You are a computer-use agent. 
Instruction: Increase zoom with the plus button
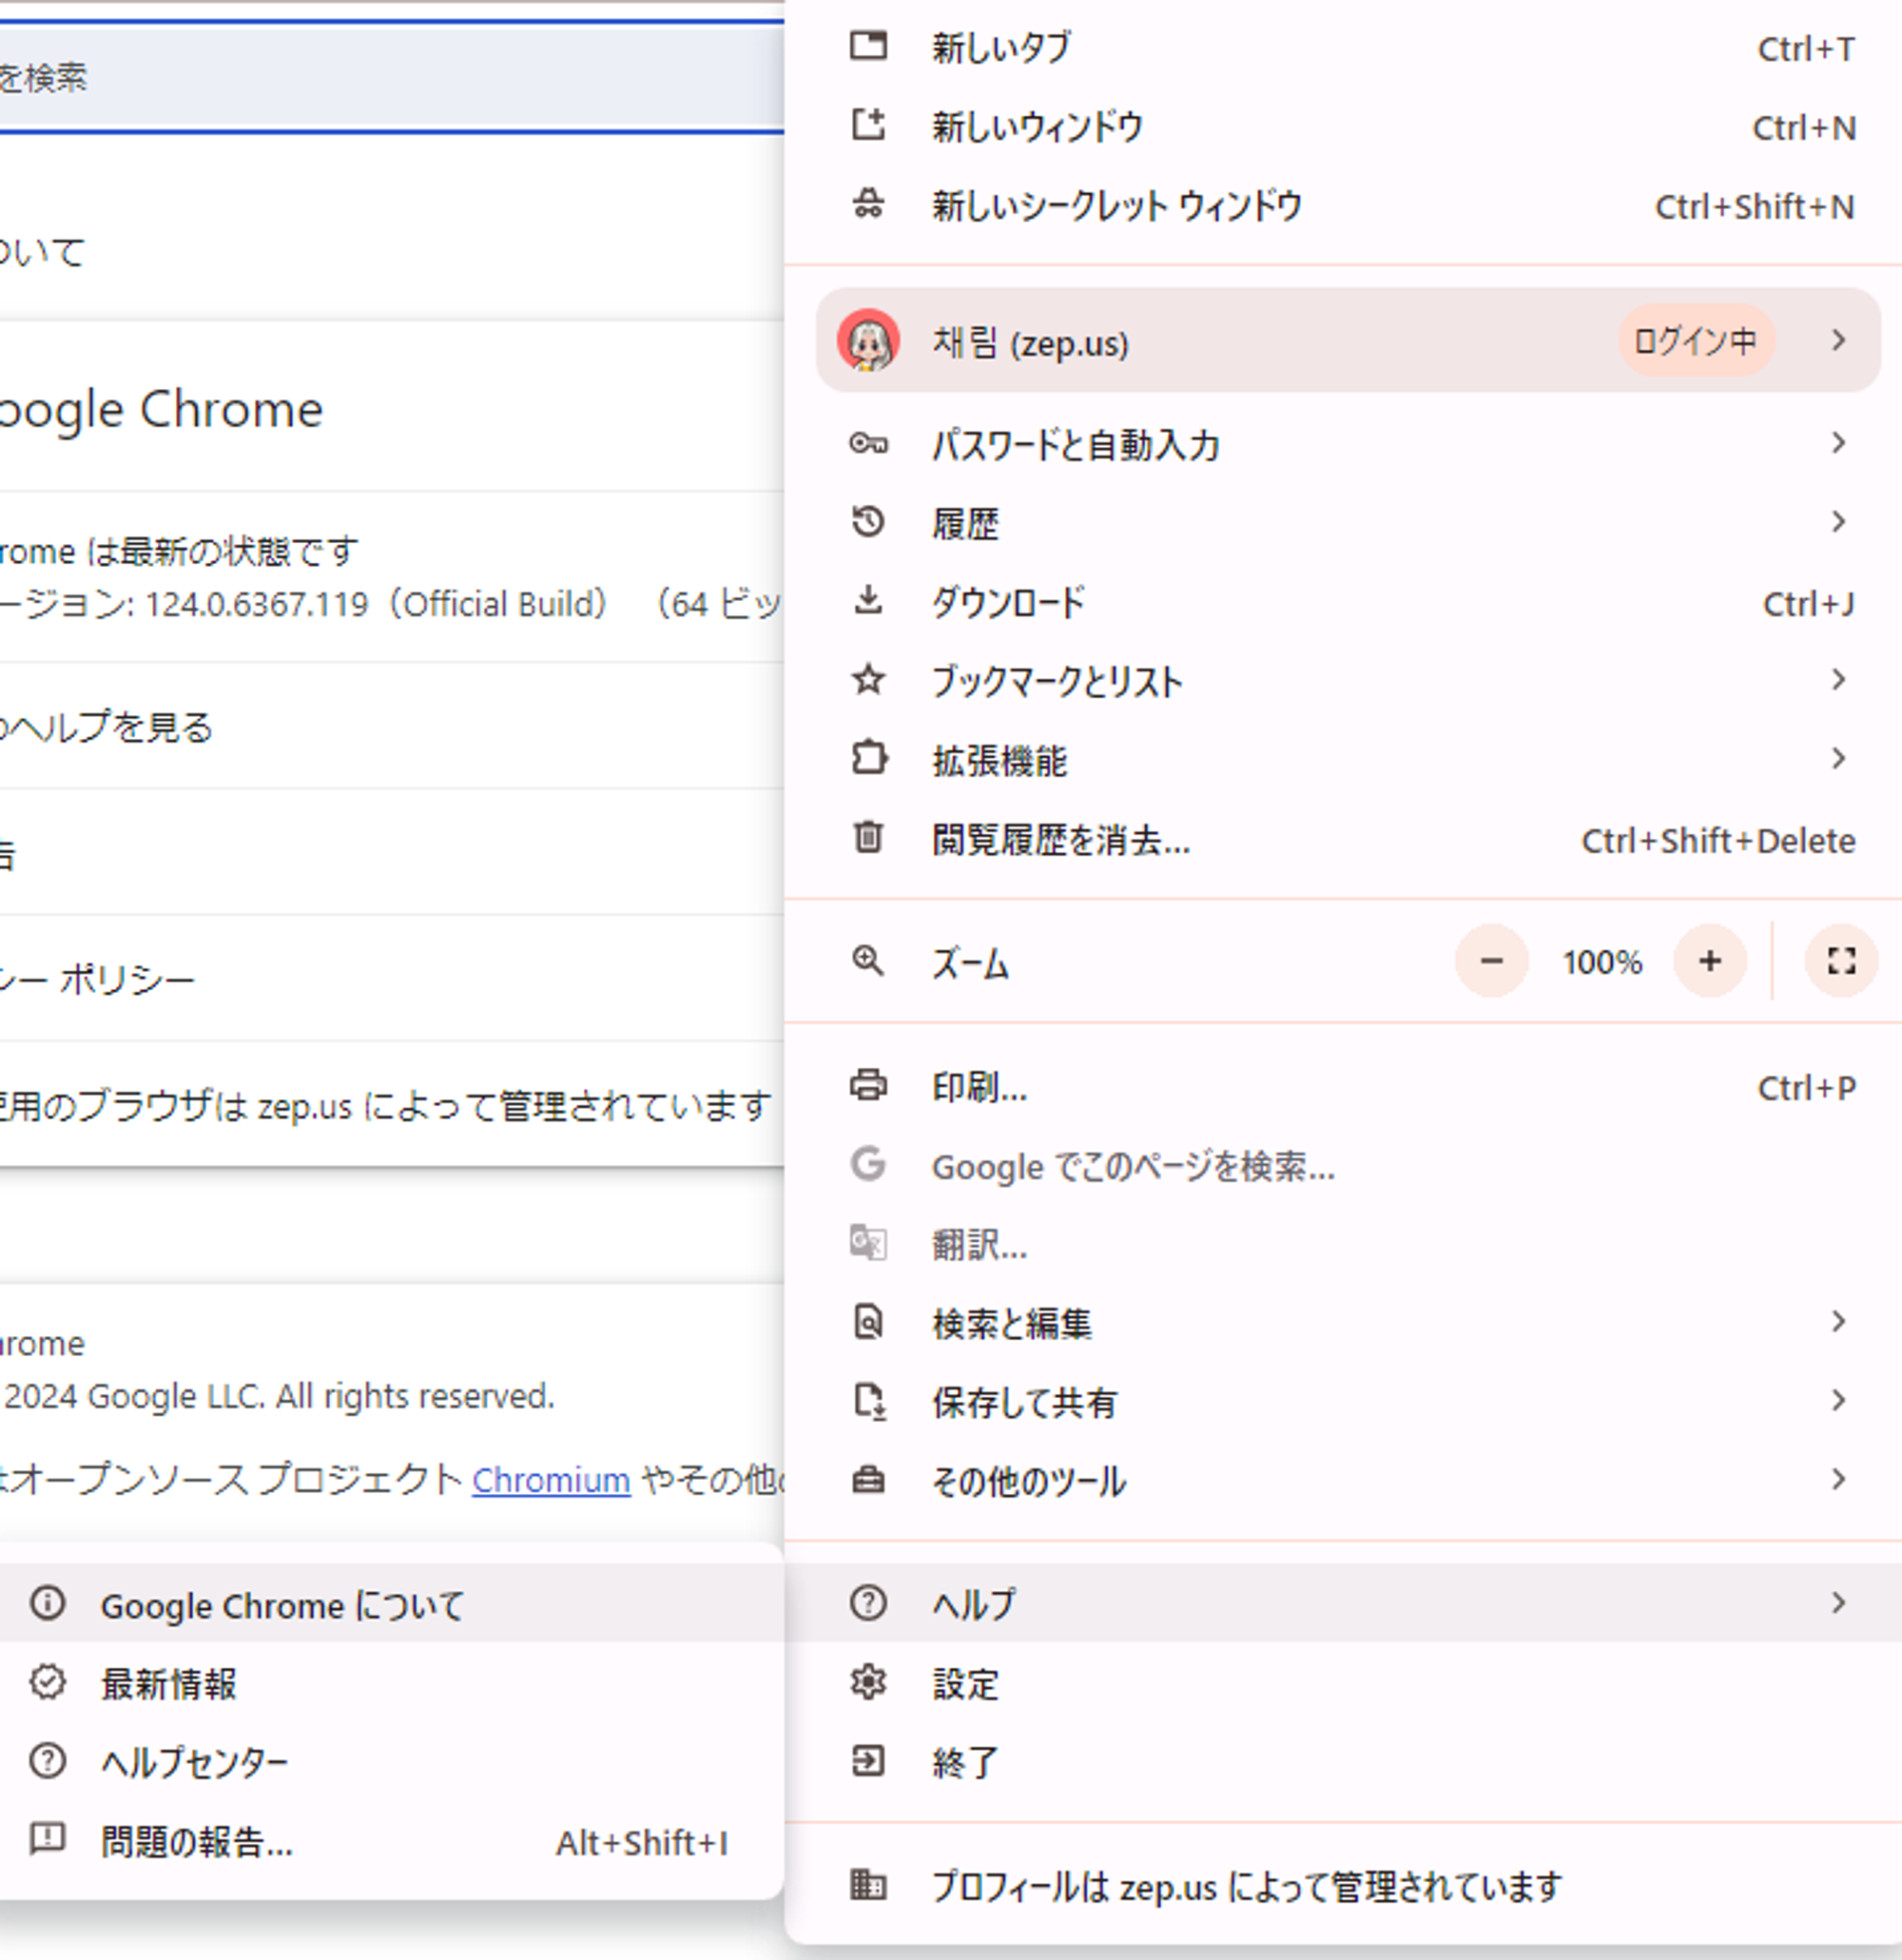click(1710, 961)
